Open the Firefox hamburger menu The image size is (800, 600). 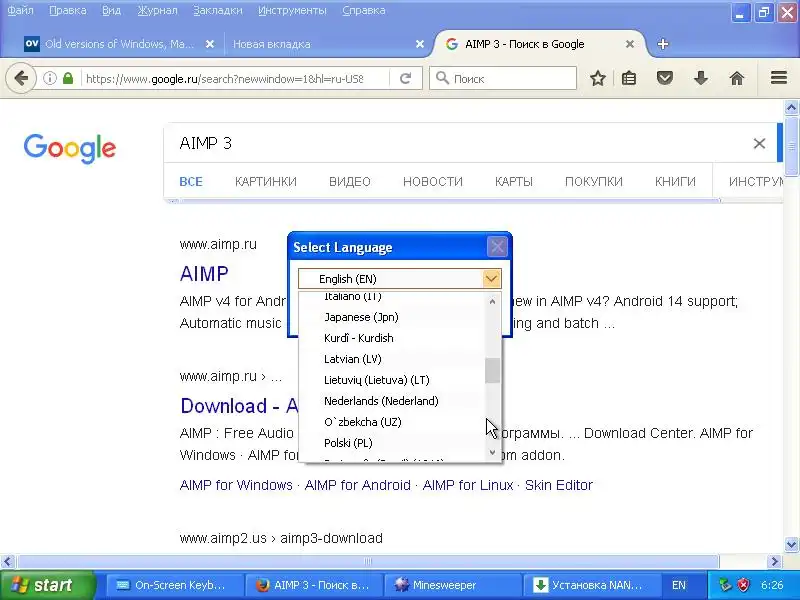779,78
